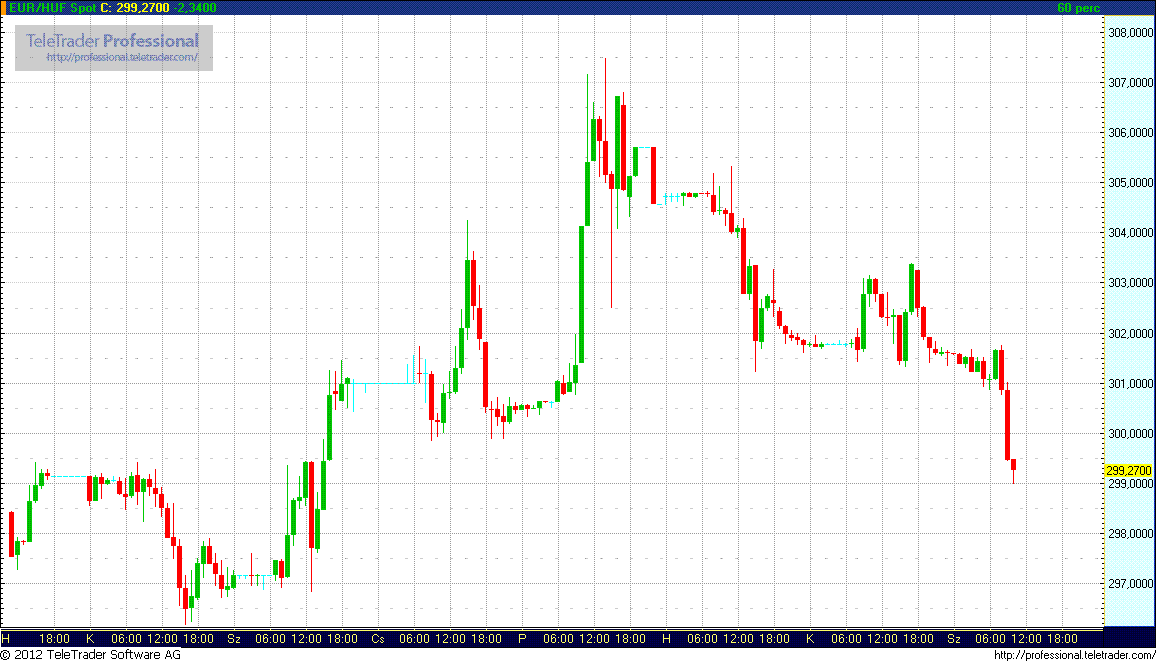Click the 307,0000 price axis label

pos(1131,83)
